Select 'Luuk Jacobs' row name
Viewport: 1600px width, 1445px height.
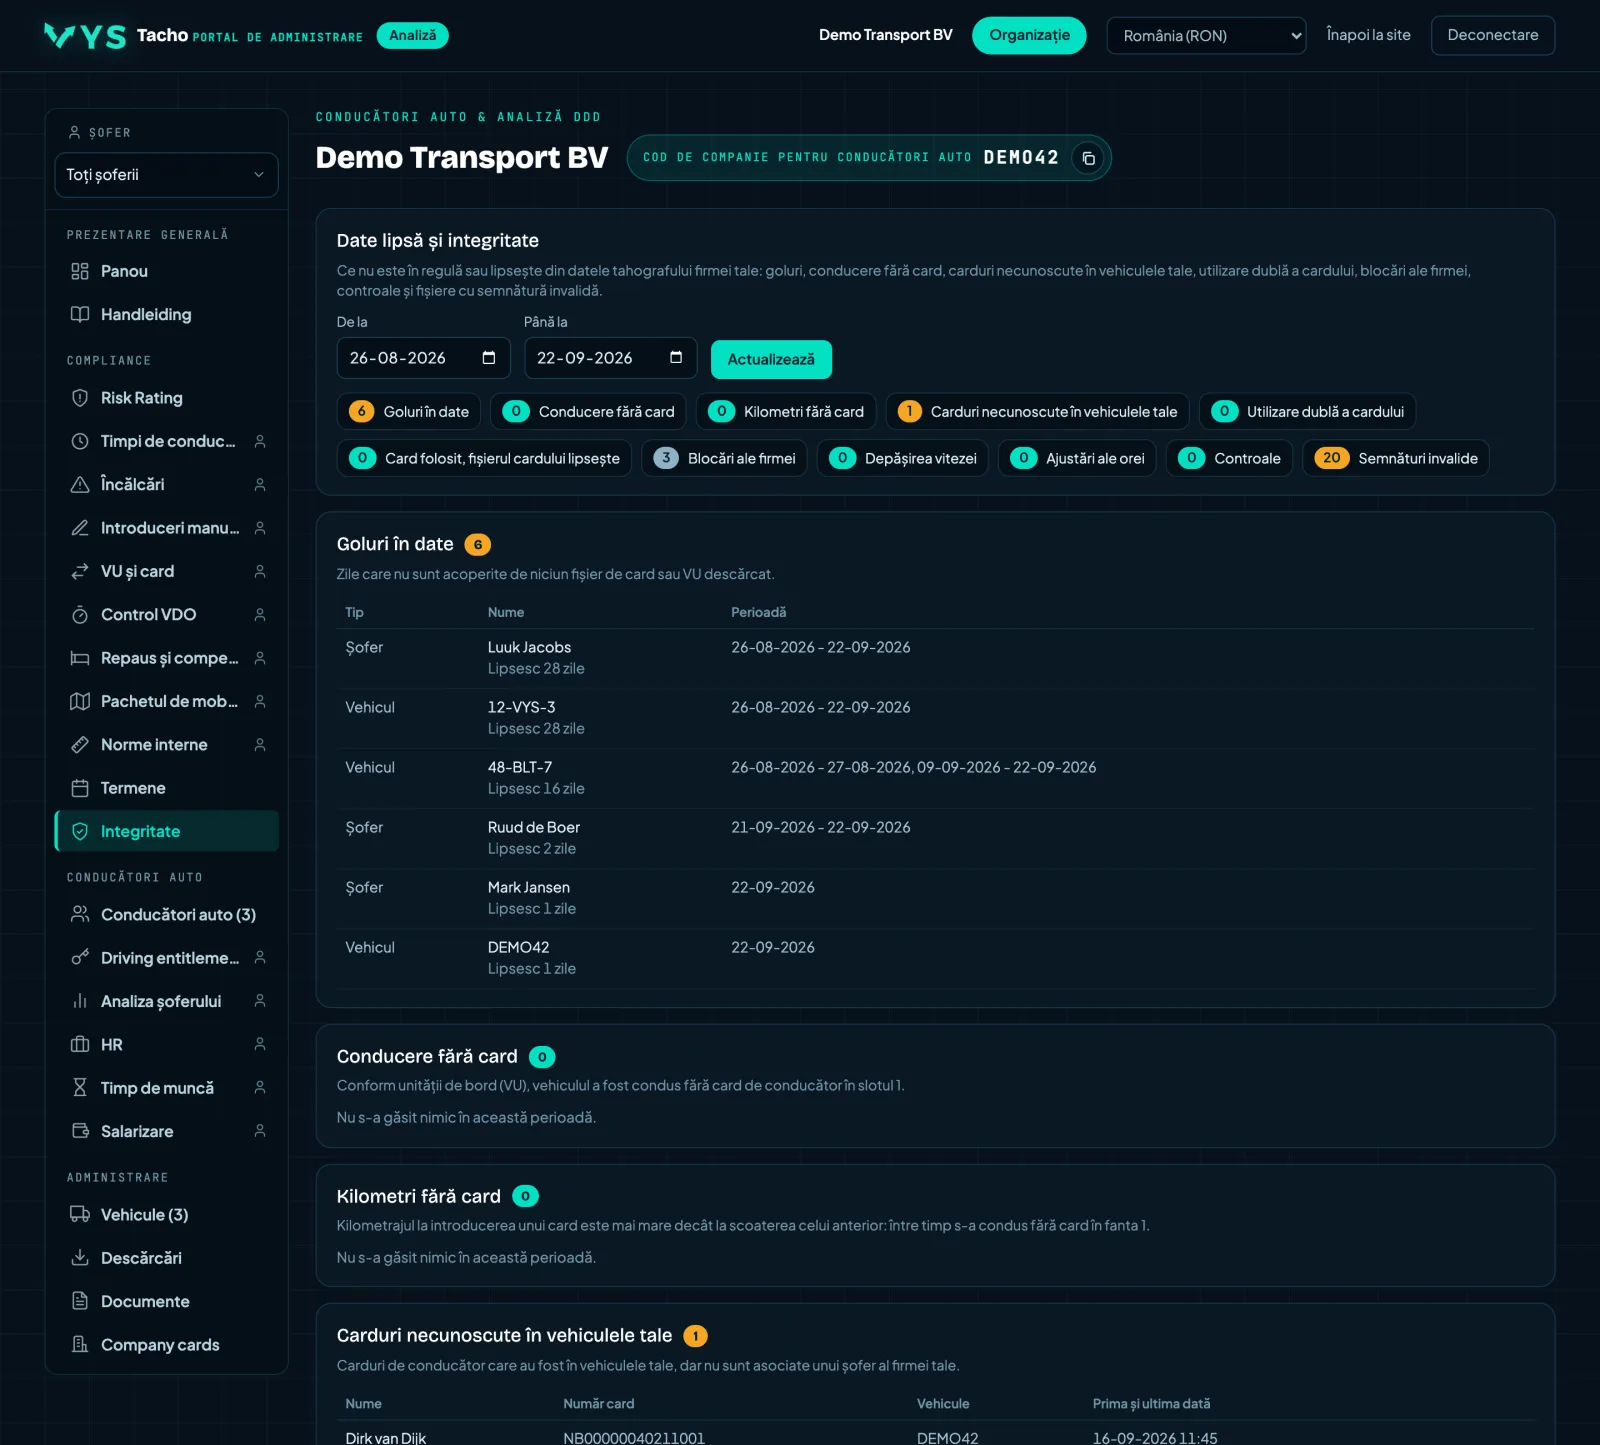pyautogui.click(x=529, y=647)
